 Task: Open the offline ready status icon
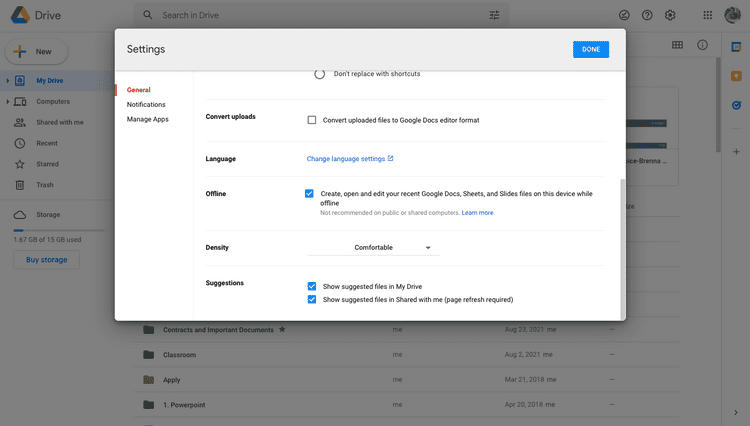point(624,15)
